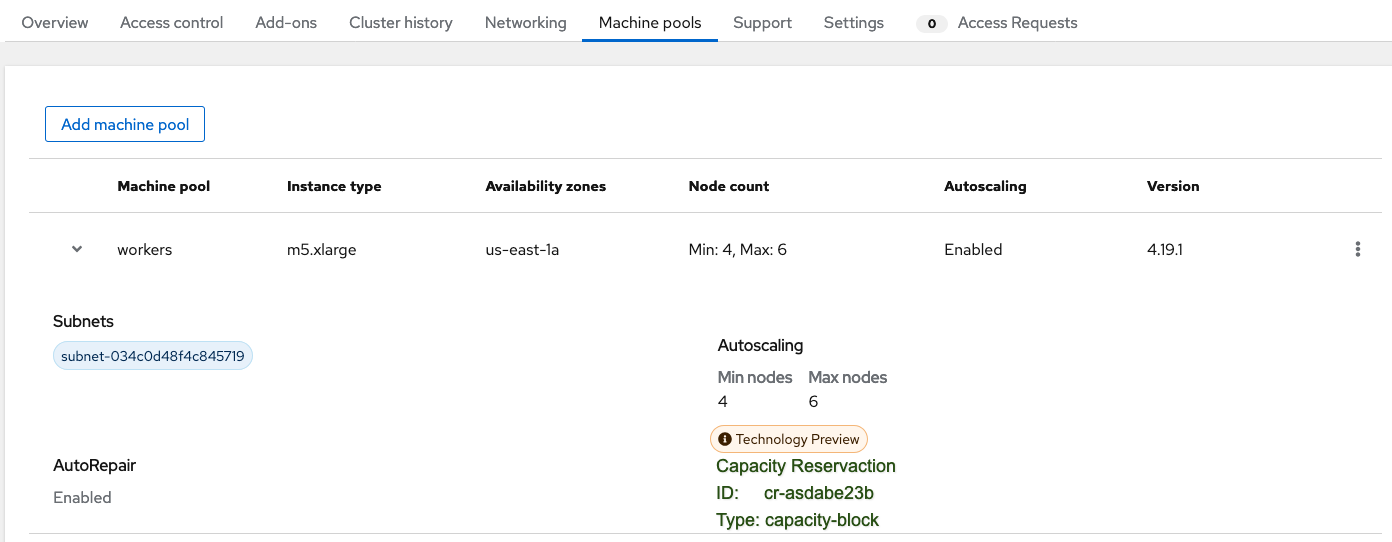Open the Support tab
This screenshot has height=542, width=1392.
[x=762, y=22]
